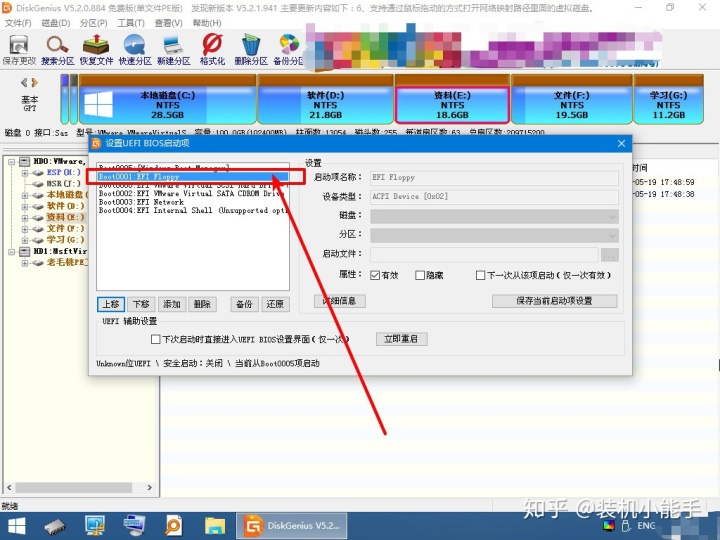The height and width of the screenshot is (540, 720).
Task: Close the UEFI BIOS boot settings dialog
Action: tap(621, 144)
